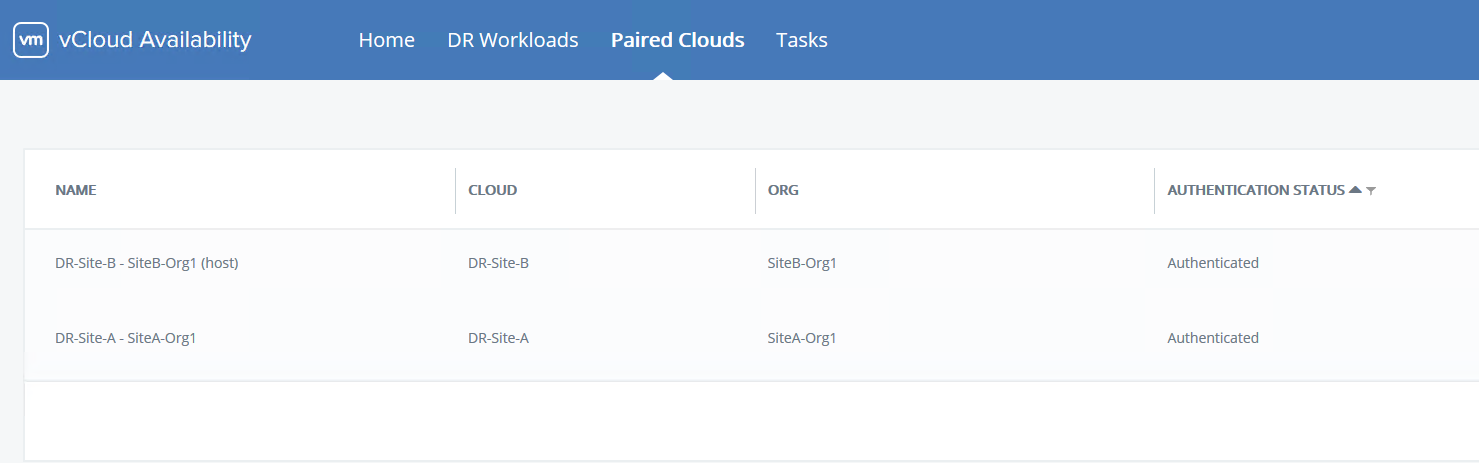Click the DR-Site-A cloud cell
The width and height of the screenshot is (1479, 463).
498,338
